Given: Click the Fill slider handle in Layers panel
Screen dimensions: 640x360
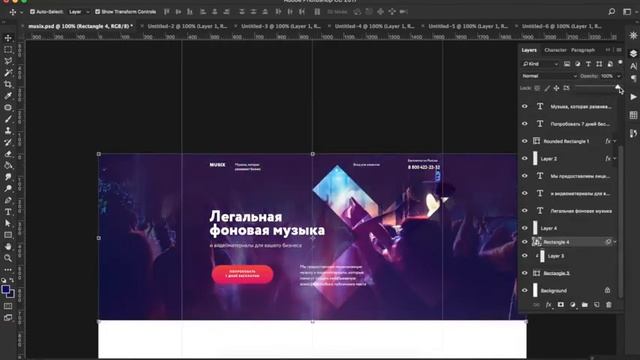Looking at the screenshot, I should (x=618, y=87).
